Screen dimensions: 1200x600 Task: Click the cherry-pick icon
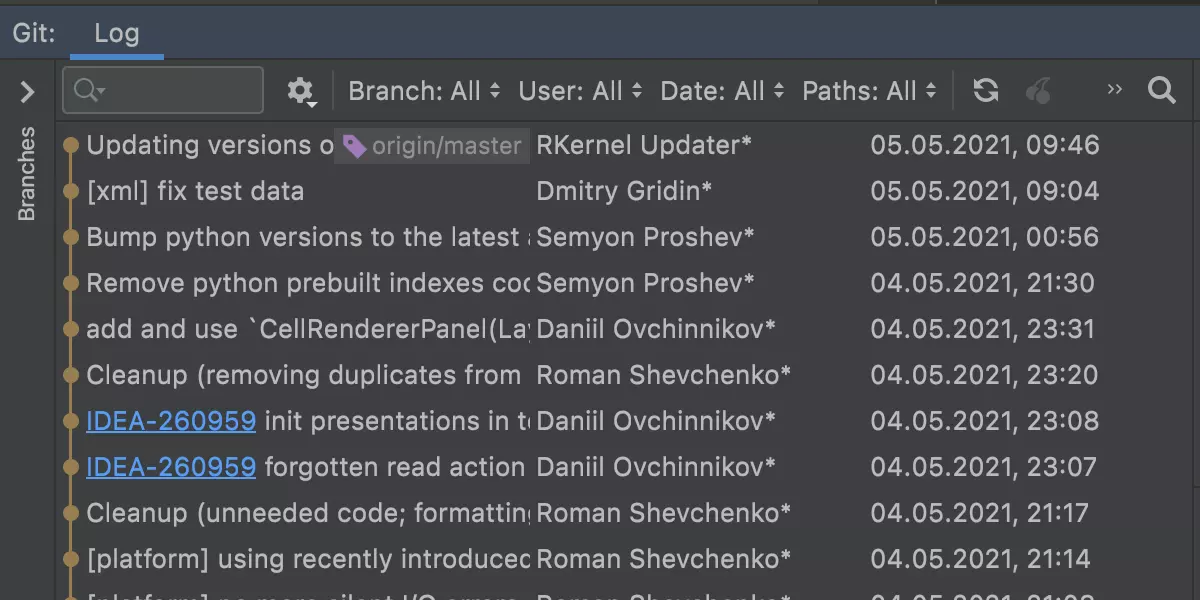point(1039,91)
